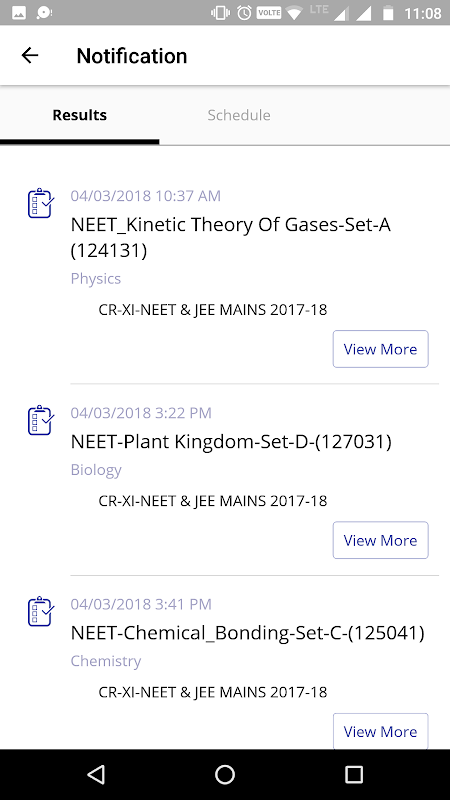Tap the Chemical Bonding result clipboard icon
The height and width of the screenshot is (800, 450).
click(x=41, y=611)
